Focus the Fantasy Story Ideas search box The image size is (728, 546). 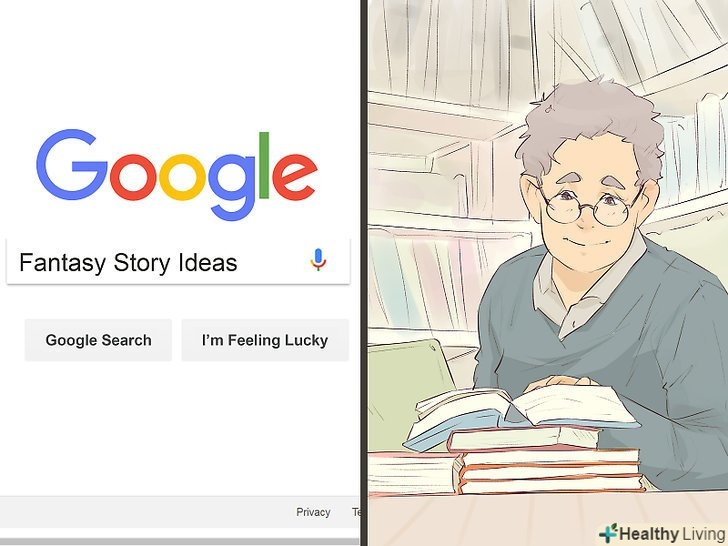pyautogui.click(x=178, y=262)
